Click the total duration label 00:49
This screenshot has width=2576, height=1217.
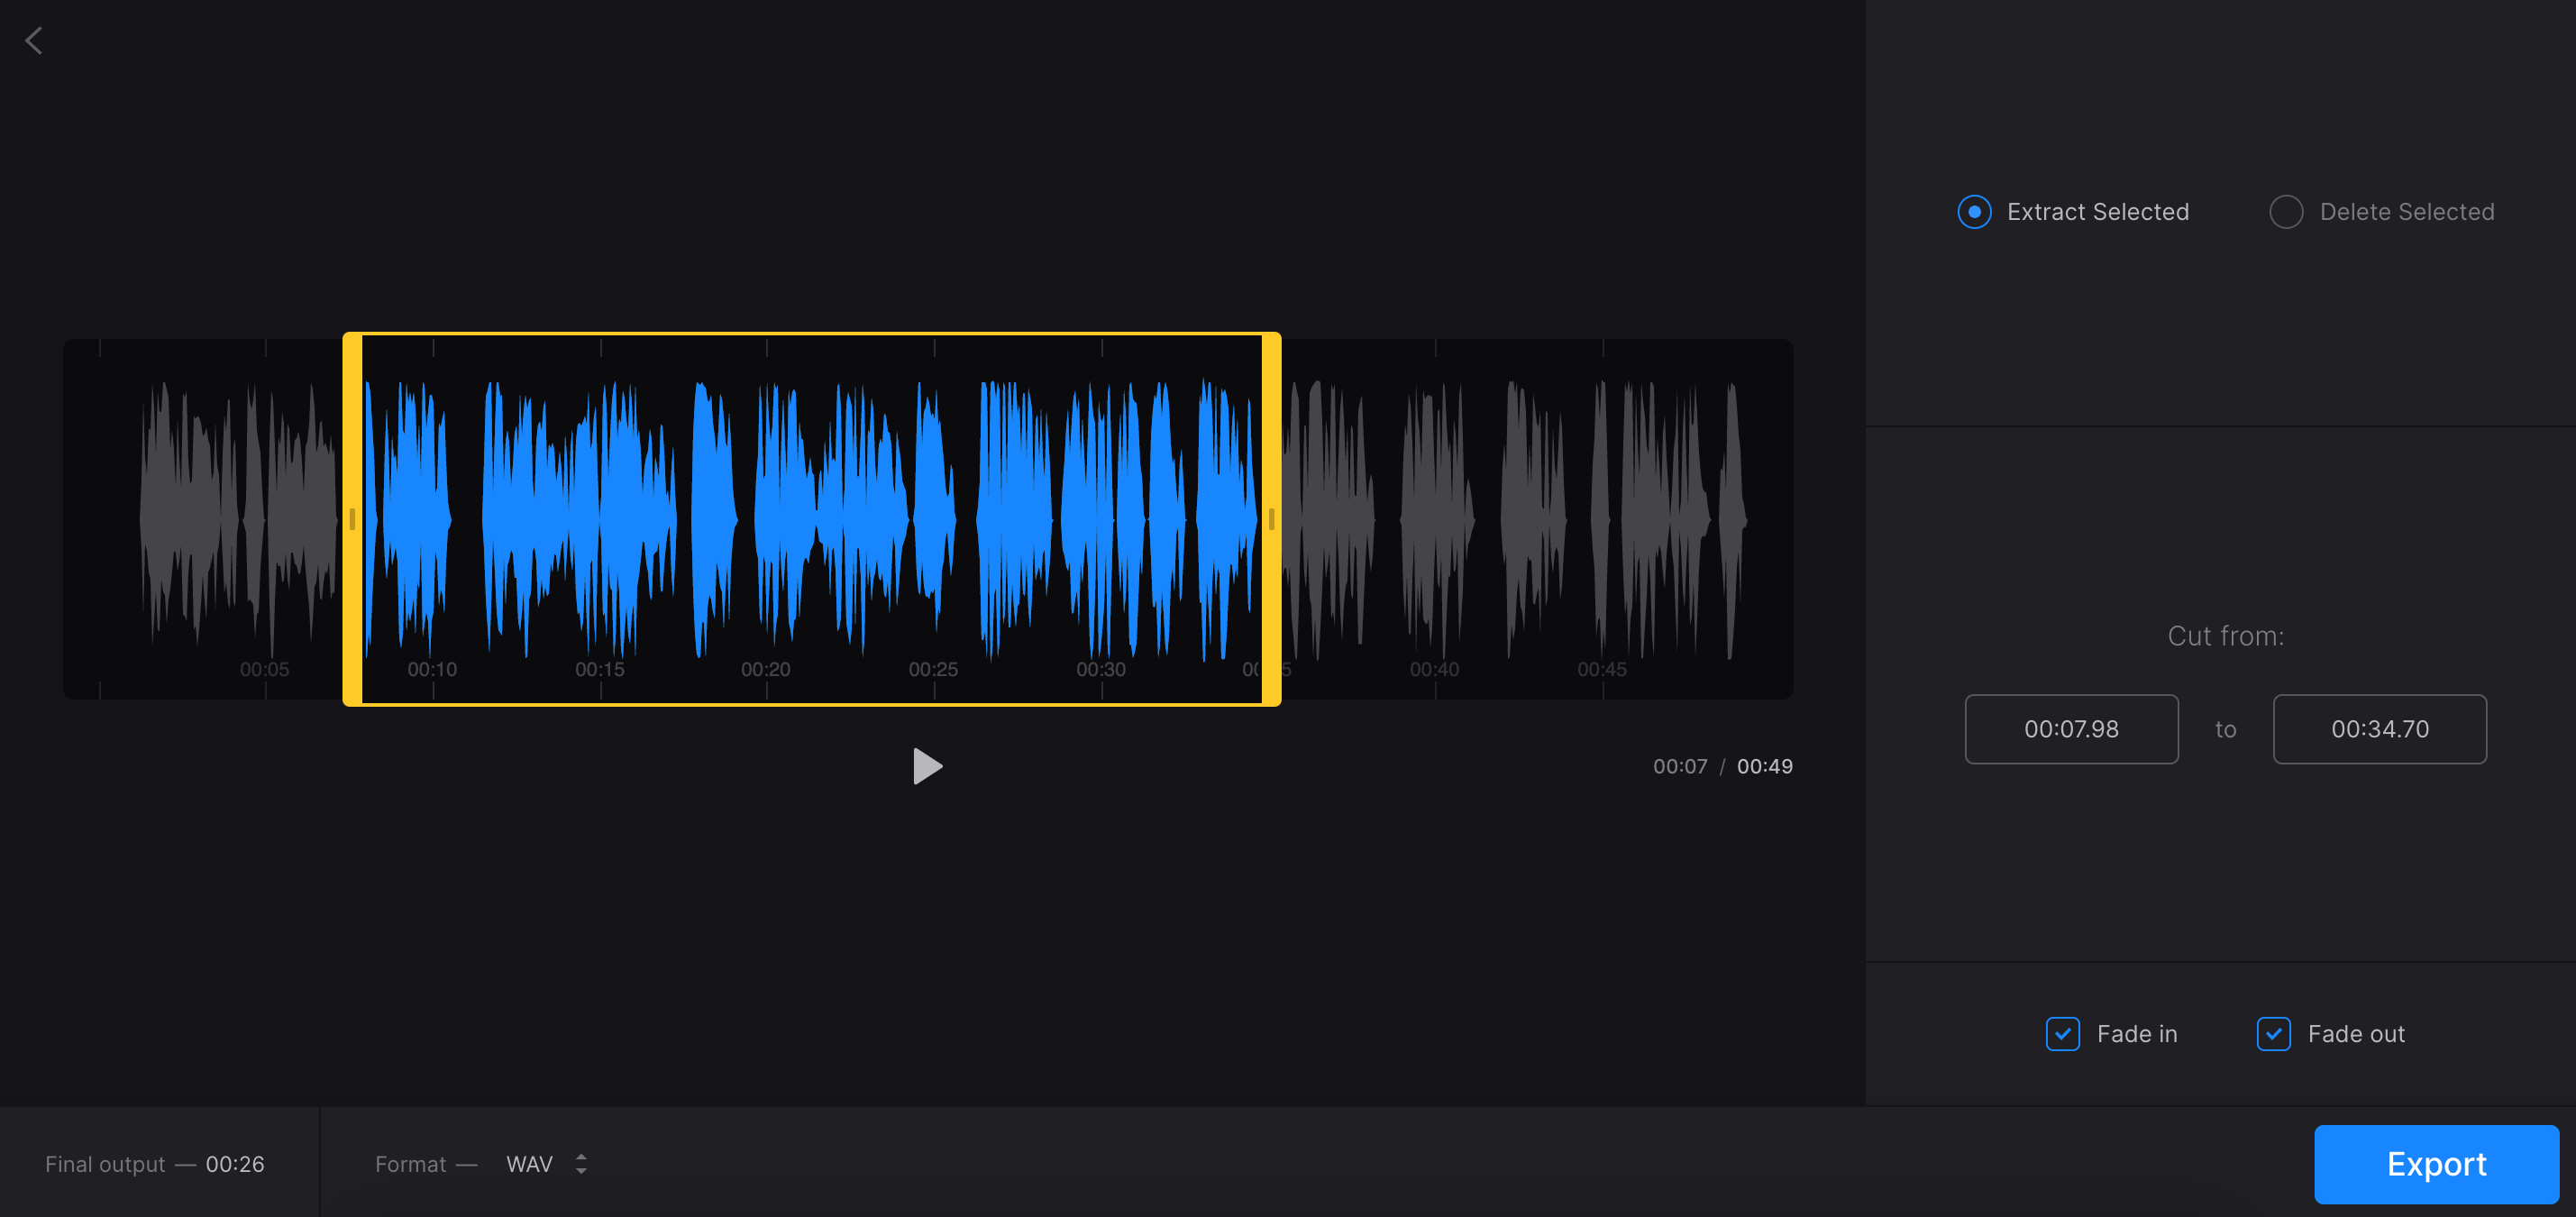pos(1765,765)
